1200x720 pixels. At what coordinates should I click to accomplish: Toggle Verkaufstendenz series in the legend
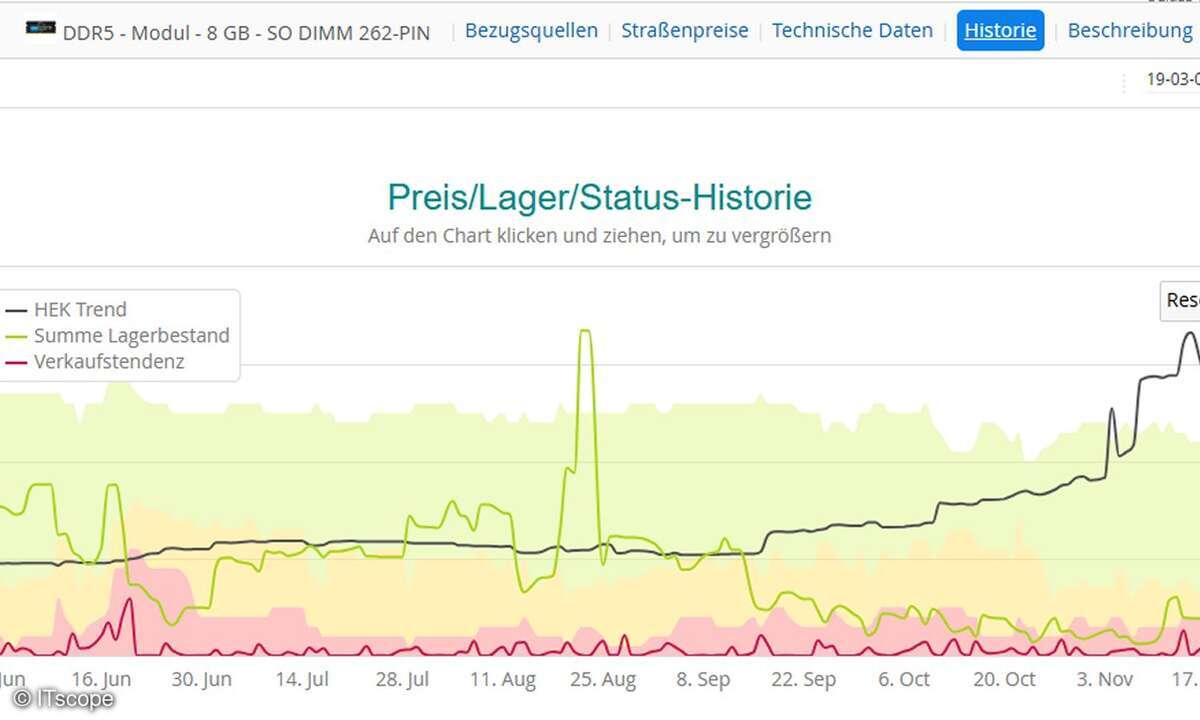point(108,362)
